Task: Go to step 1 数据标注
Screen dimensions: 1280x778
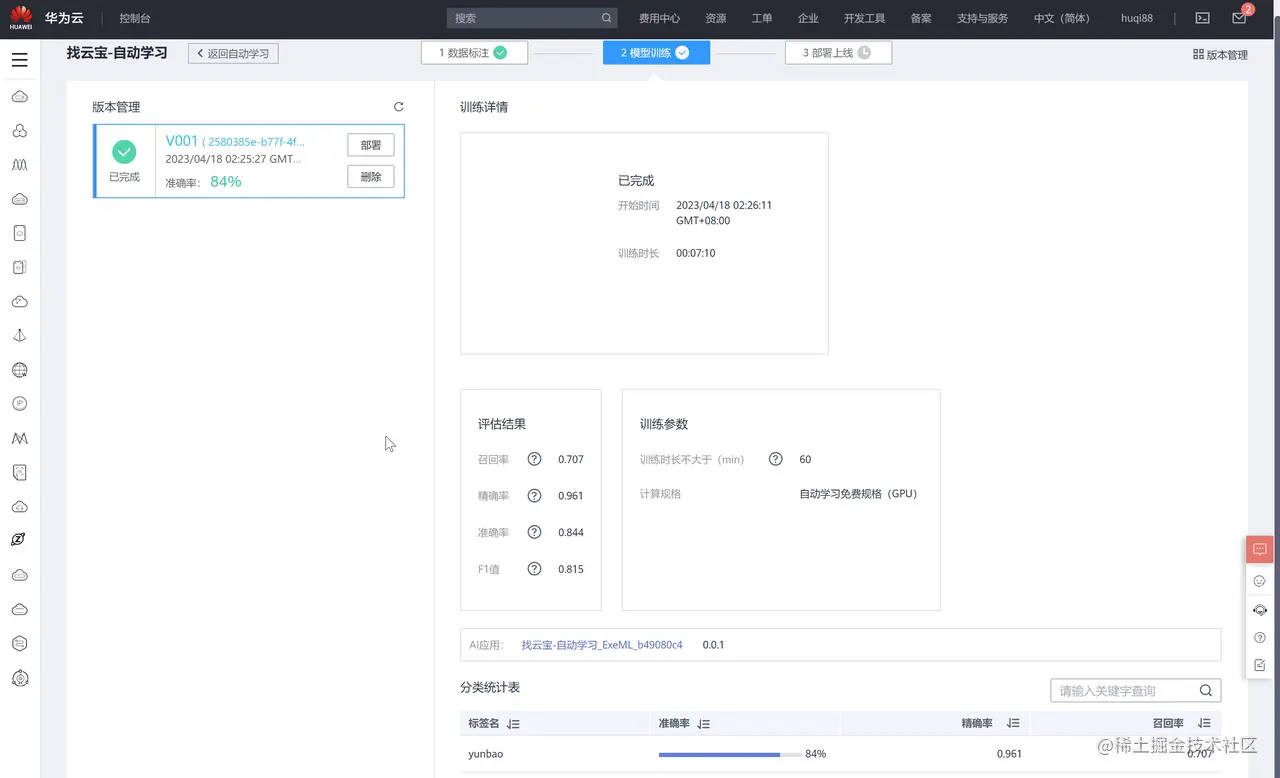Action: [474, 53]
